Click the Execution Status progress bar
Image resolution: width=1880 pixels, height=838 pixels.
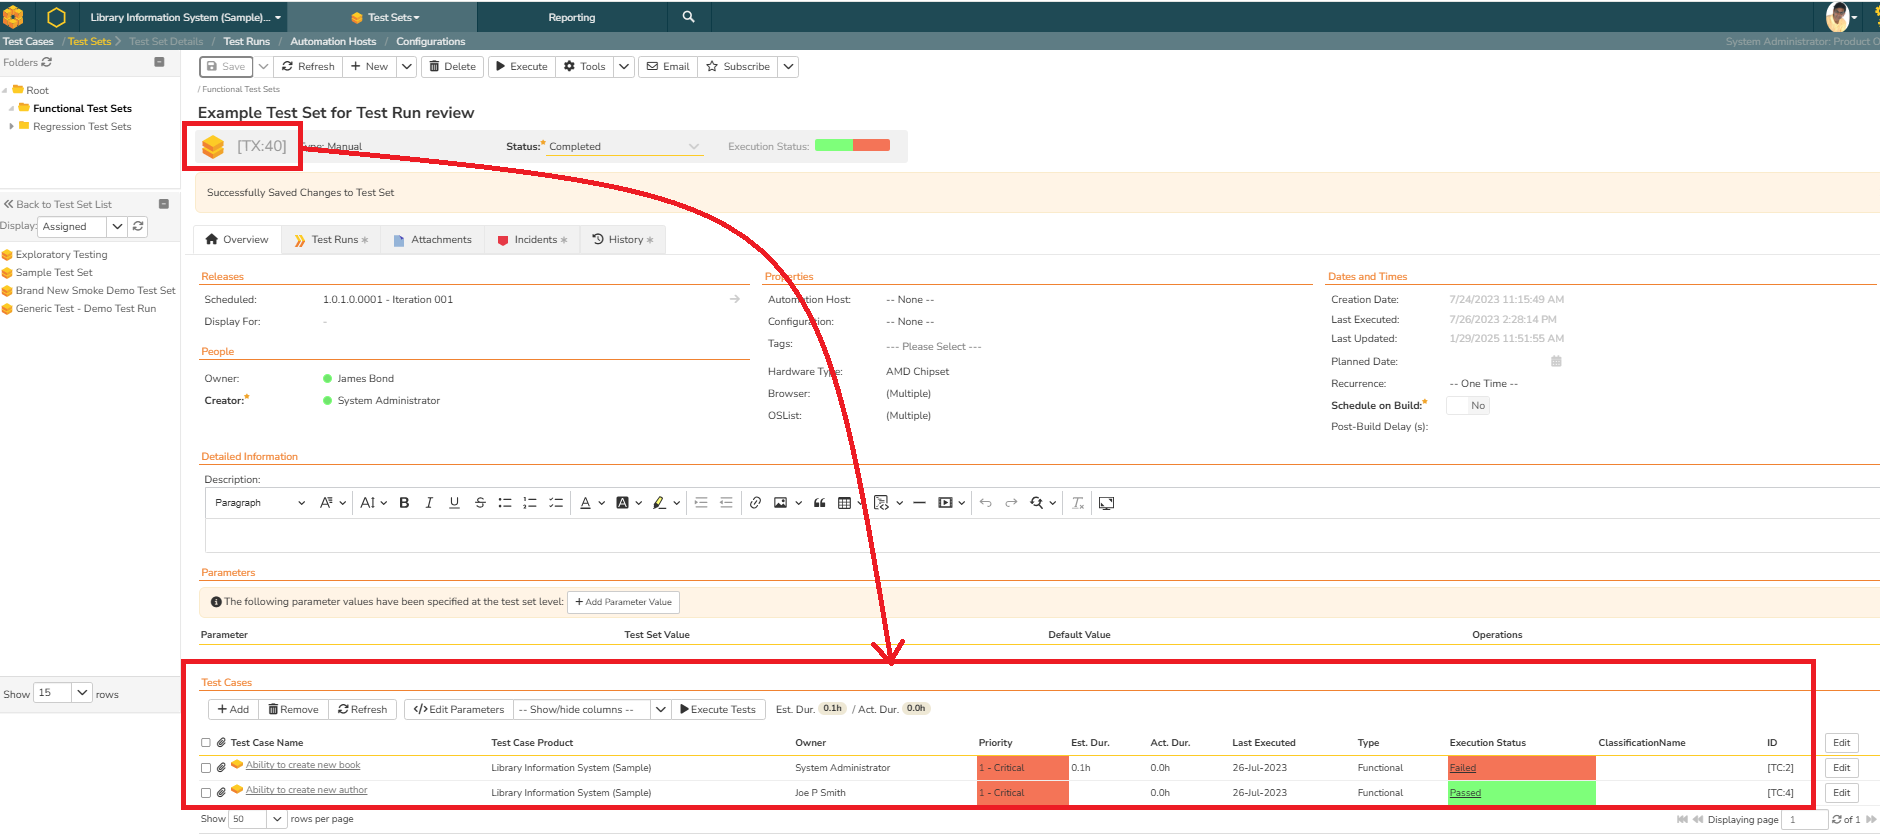point(852,146)
